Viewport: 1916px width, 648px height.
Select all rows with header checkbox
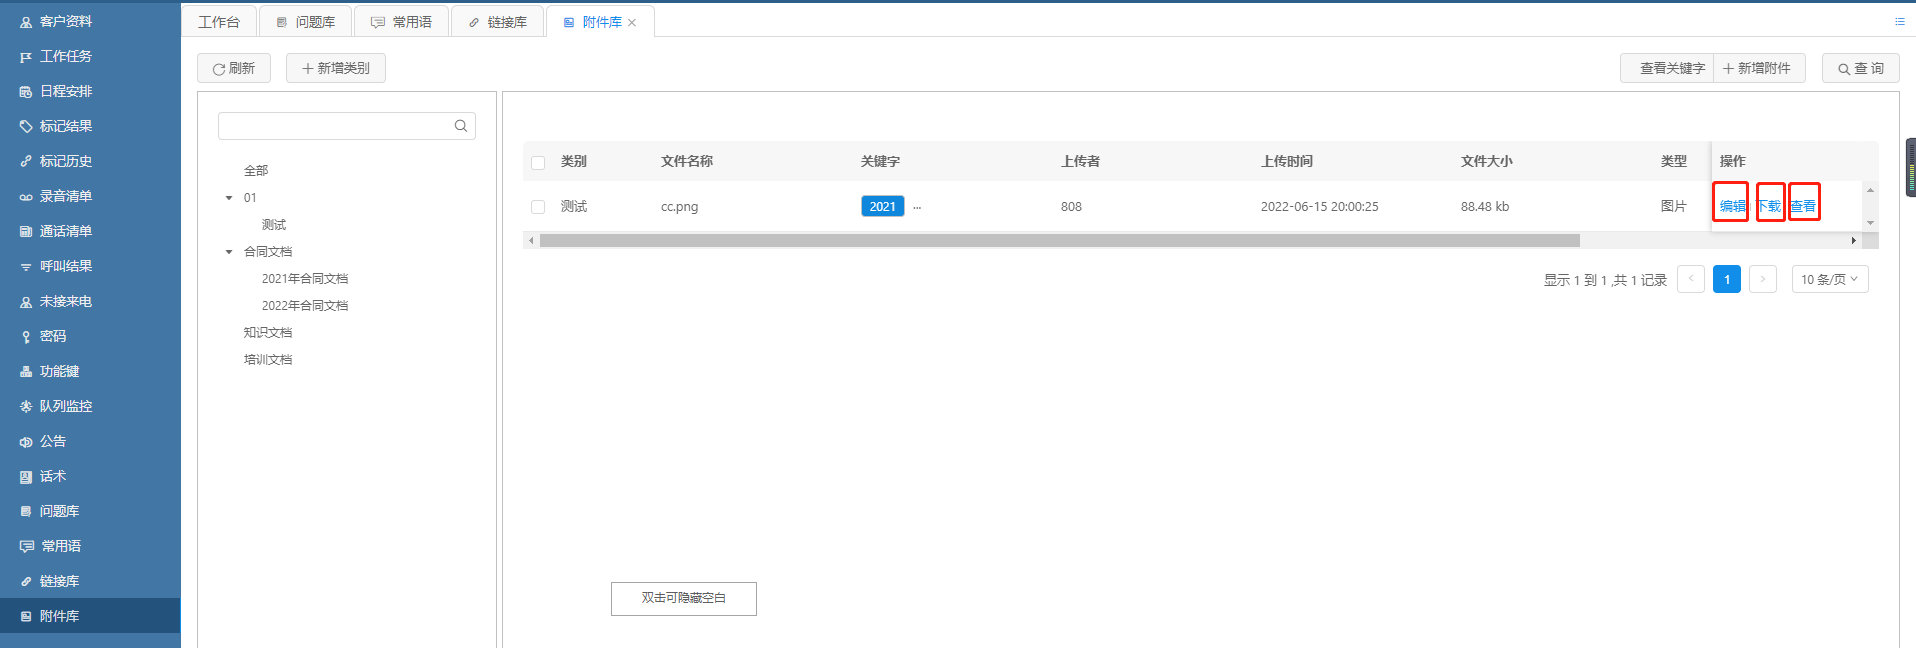[x=538, y=162]
